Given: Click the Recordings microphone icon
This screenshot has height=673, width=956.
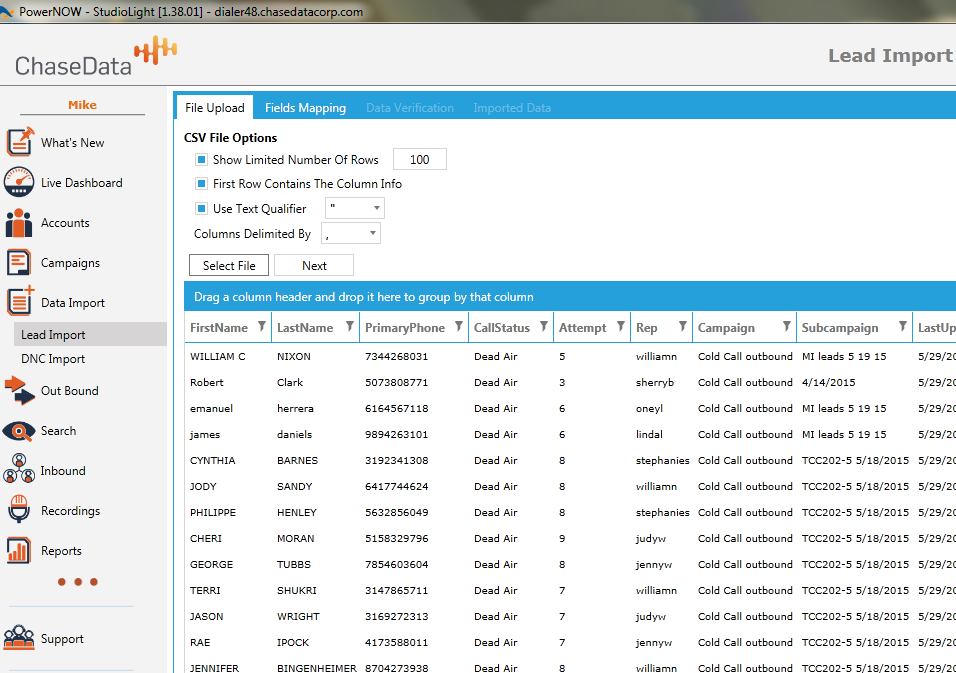Looking at the screenshot, I should click(20, 511).
